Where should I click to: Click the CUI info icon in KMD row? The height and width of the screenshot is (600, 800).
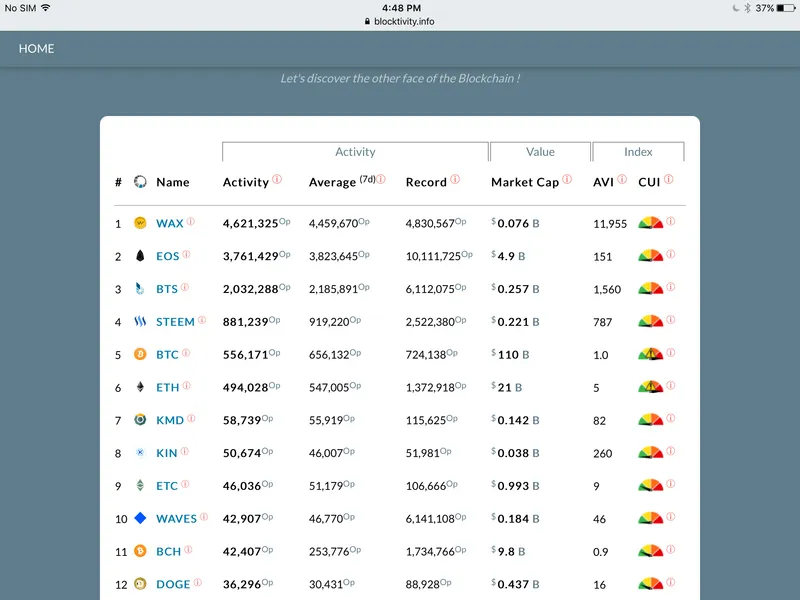coord(671,418)
